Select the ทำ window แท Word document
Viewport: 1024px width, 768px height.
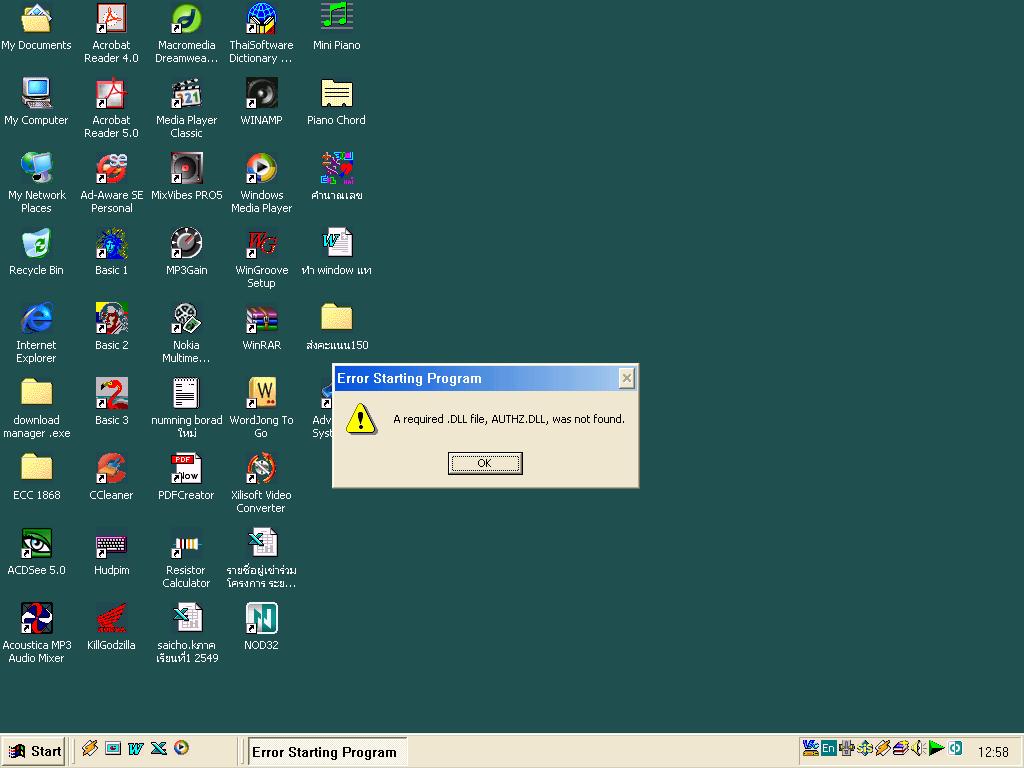click(336, 252)
